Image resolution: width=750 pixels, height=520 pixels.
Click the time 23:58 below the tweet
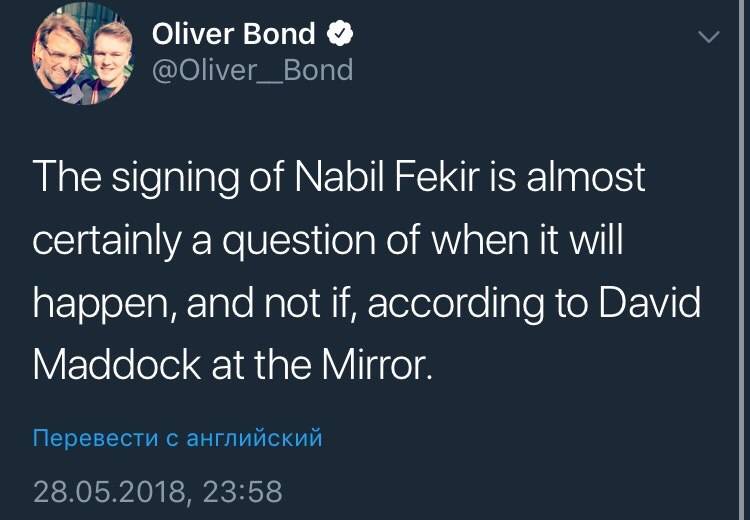pos(242,491)
